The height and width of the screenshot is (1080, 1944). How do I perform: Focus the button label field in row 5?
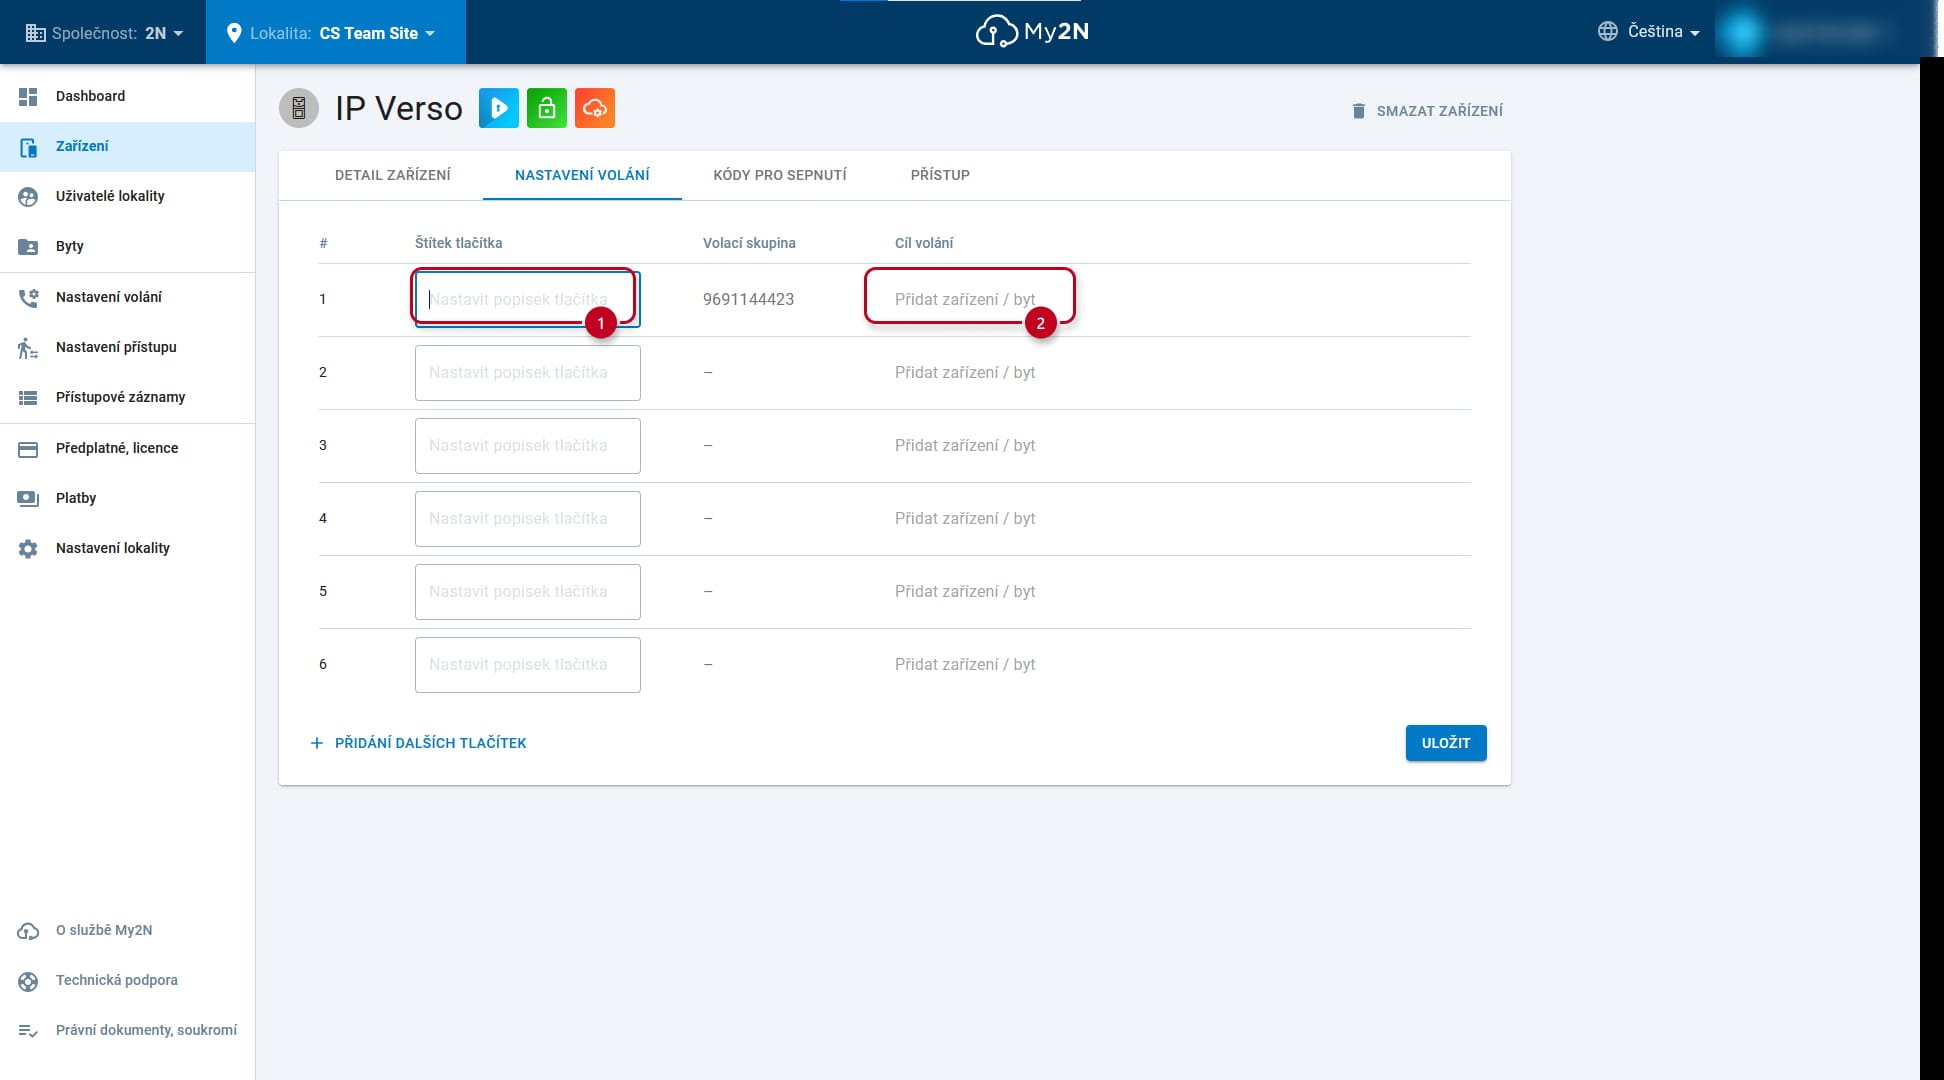pyautogui.click(x=528, y=592)
